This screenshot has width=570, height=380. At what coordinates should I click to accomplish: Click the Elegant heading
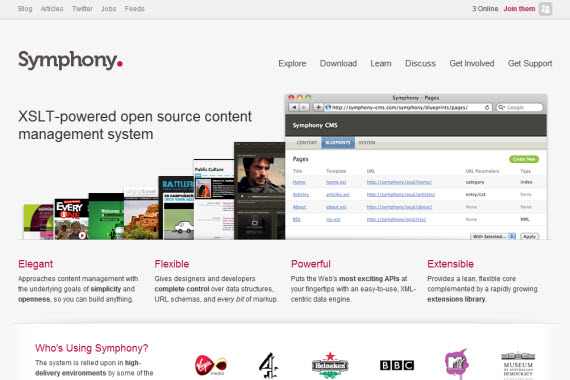[x=36, y=264]
